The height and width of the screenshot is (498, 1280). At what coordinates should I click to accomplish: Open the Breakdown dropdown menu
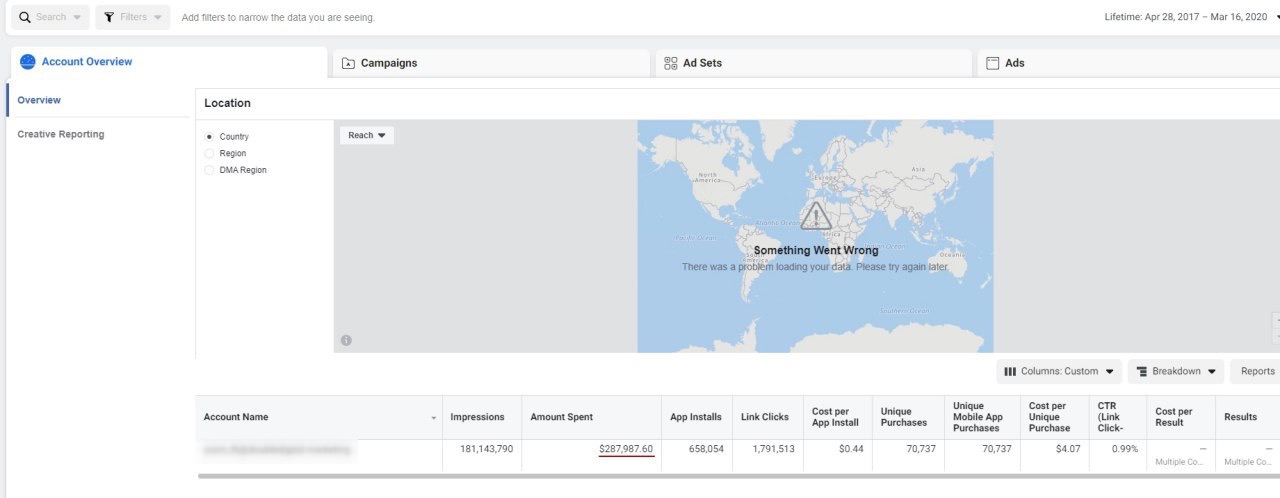pos(1176,371)
